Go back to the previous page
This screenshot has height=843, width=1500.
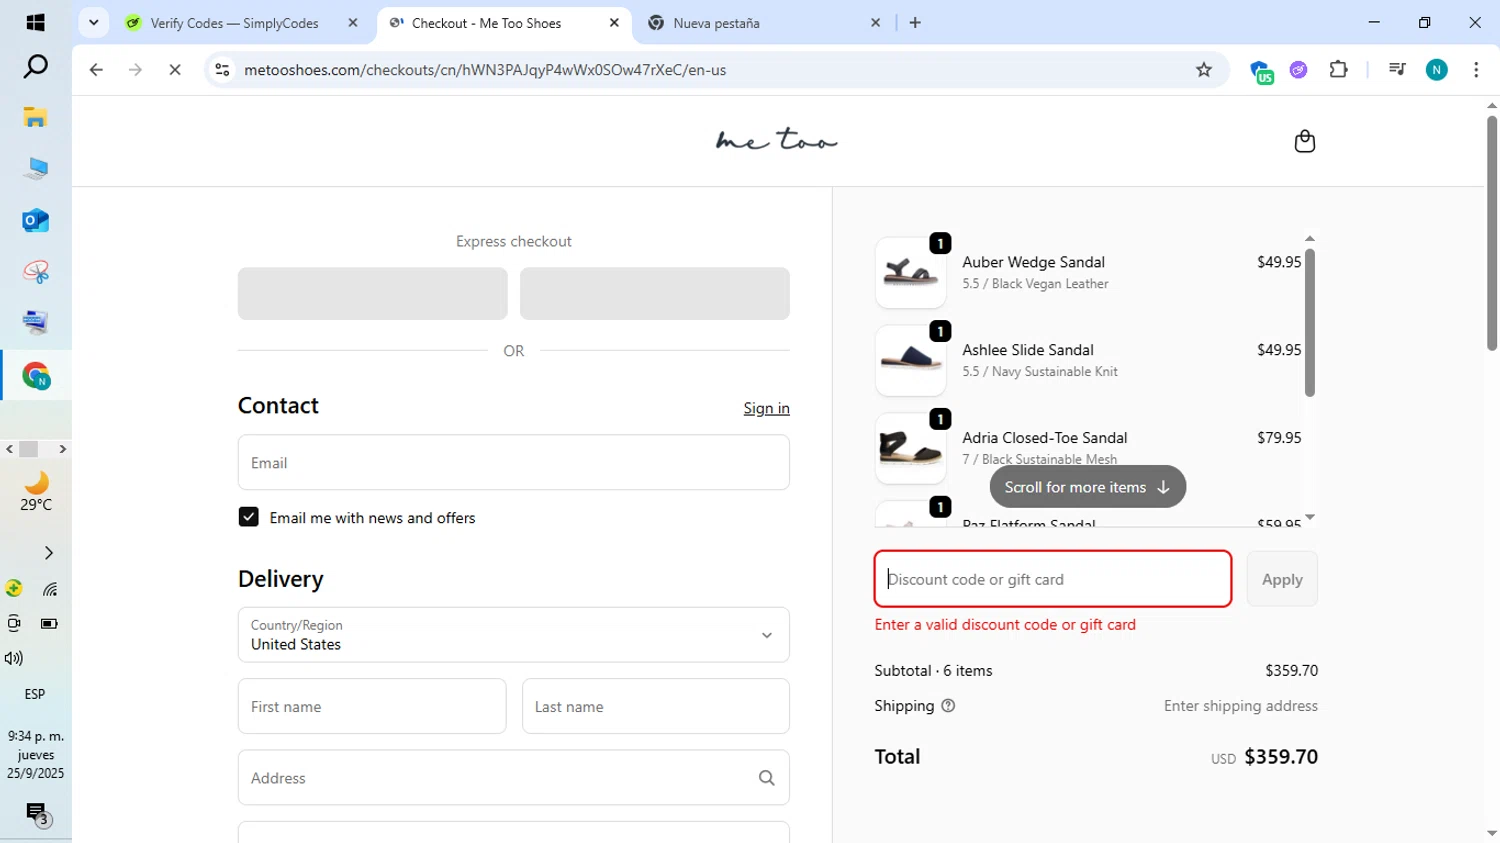click(96, 70)
